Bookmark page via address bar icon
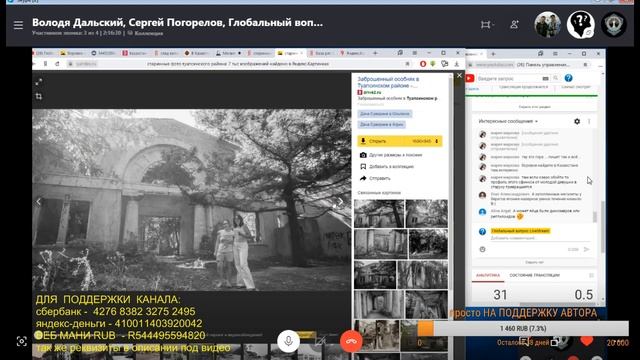Screen dimensions: 640x360 click(407, 64)
